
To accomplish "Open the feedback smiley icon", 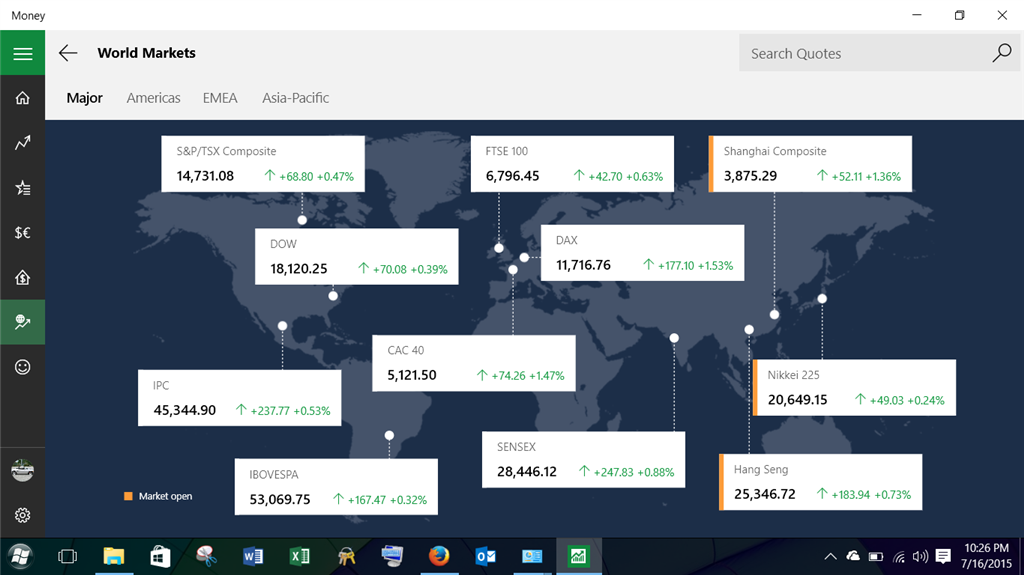I will [22, 367].
